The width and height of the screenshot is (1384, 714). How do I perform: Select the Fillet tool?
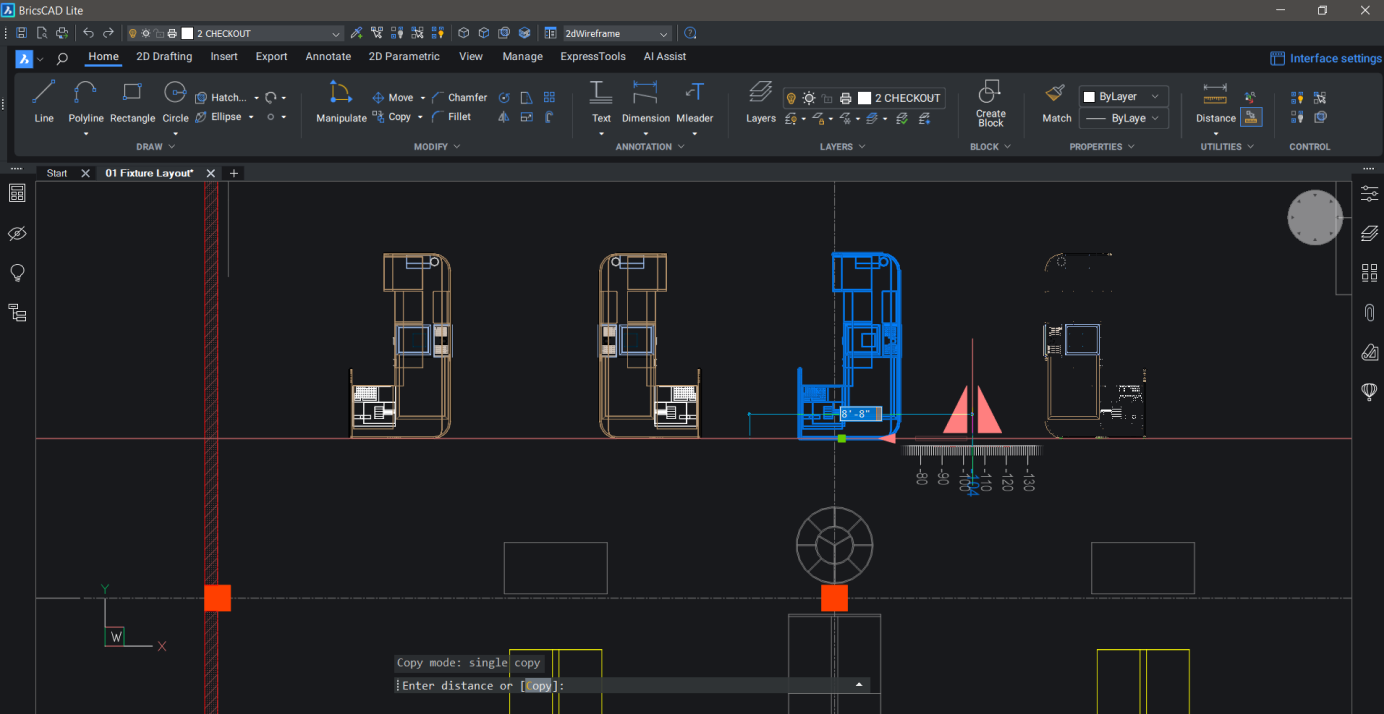click(x=455, y=116)
